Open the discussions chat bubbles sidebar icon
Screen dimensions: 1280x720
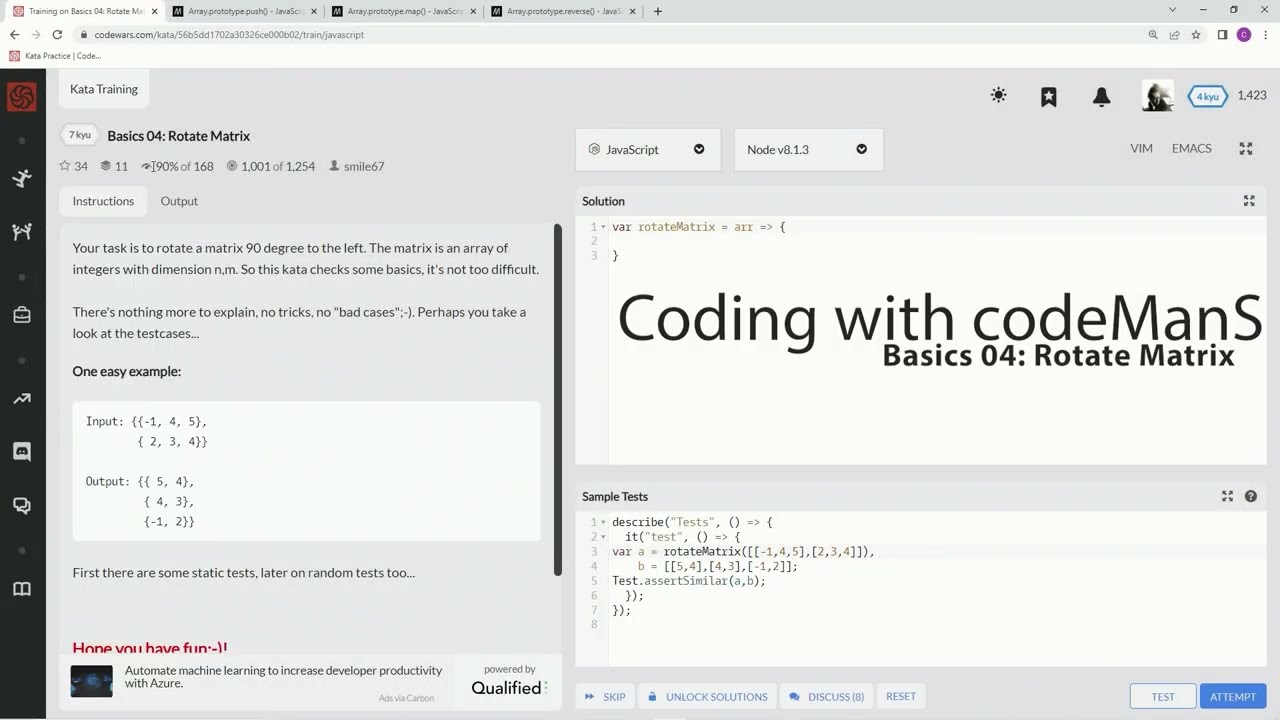click(x=21, y=505)
